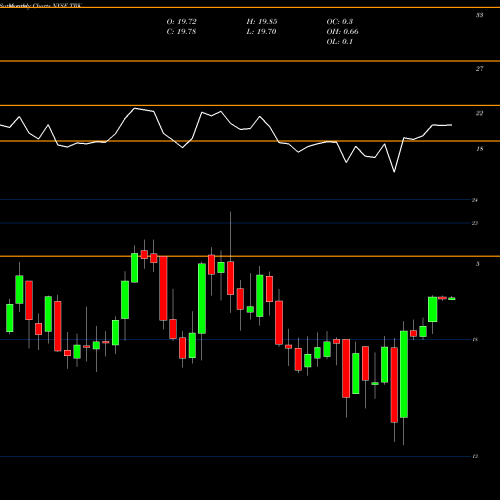
Task: Click the lowest dip of the white line
Action: pos(394,172)
